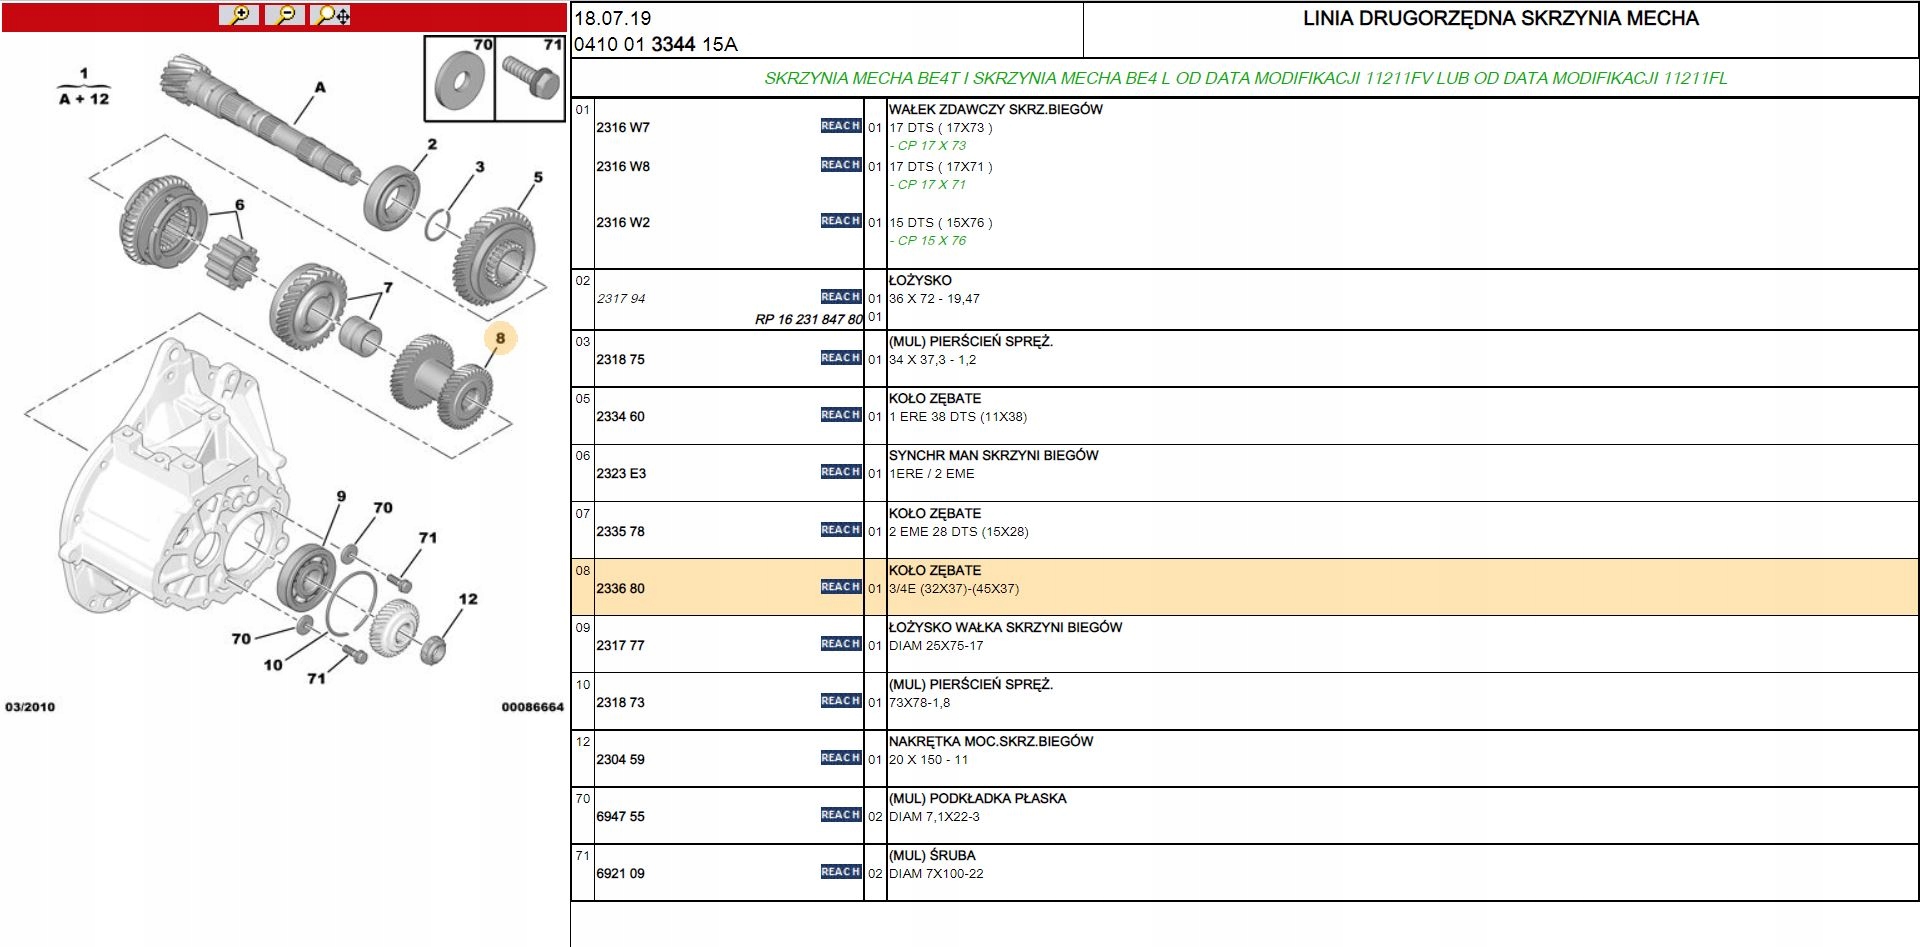Click the green BE4T gearbox modification subtitle
Viewport: 1920px width, 947px height.
click(x=1246, y=78)
